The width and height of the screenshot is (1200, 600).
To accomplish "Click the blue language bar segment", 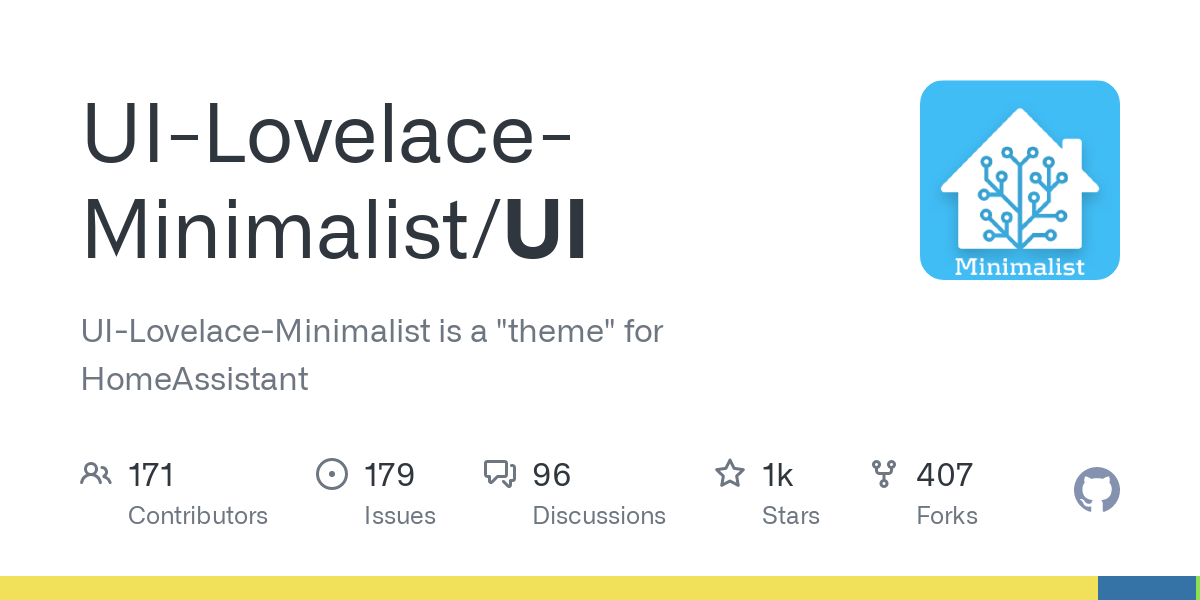I will [1146, 588].
